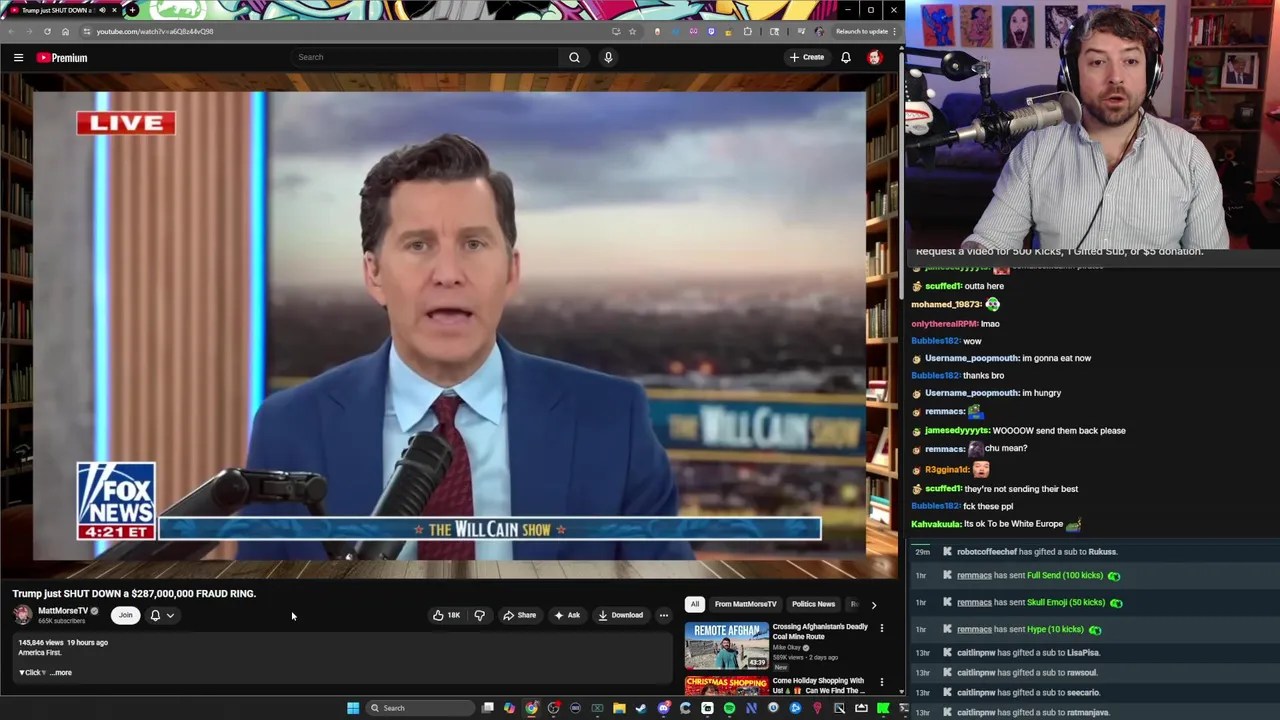The width and height of the screenshot is (1280, 720).
Task: Open the MattMorseTV channel name link
Action: click(x=63, y=611)
